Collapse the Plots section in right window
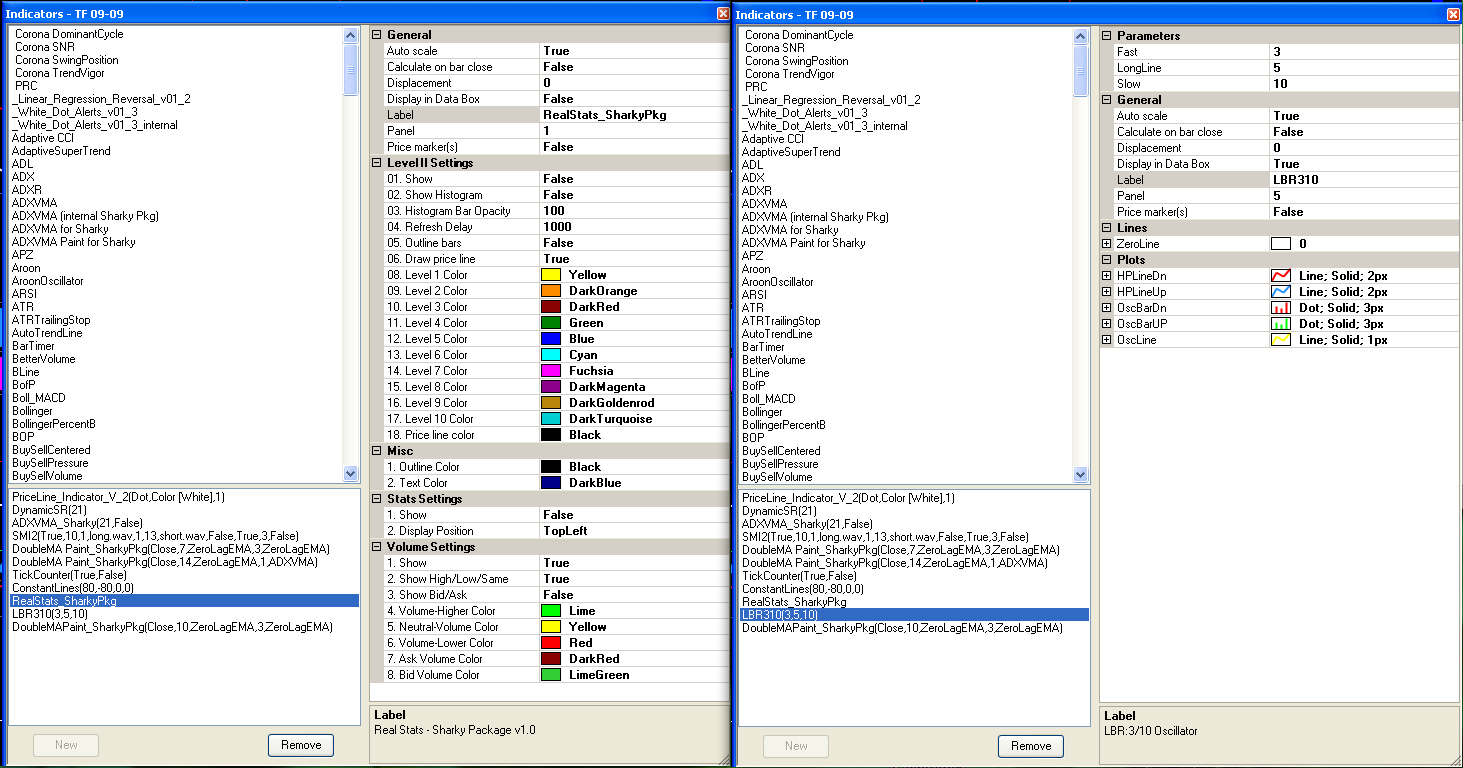Viewport: 1463px width, 768px height. [1106, 260]
